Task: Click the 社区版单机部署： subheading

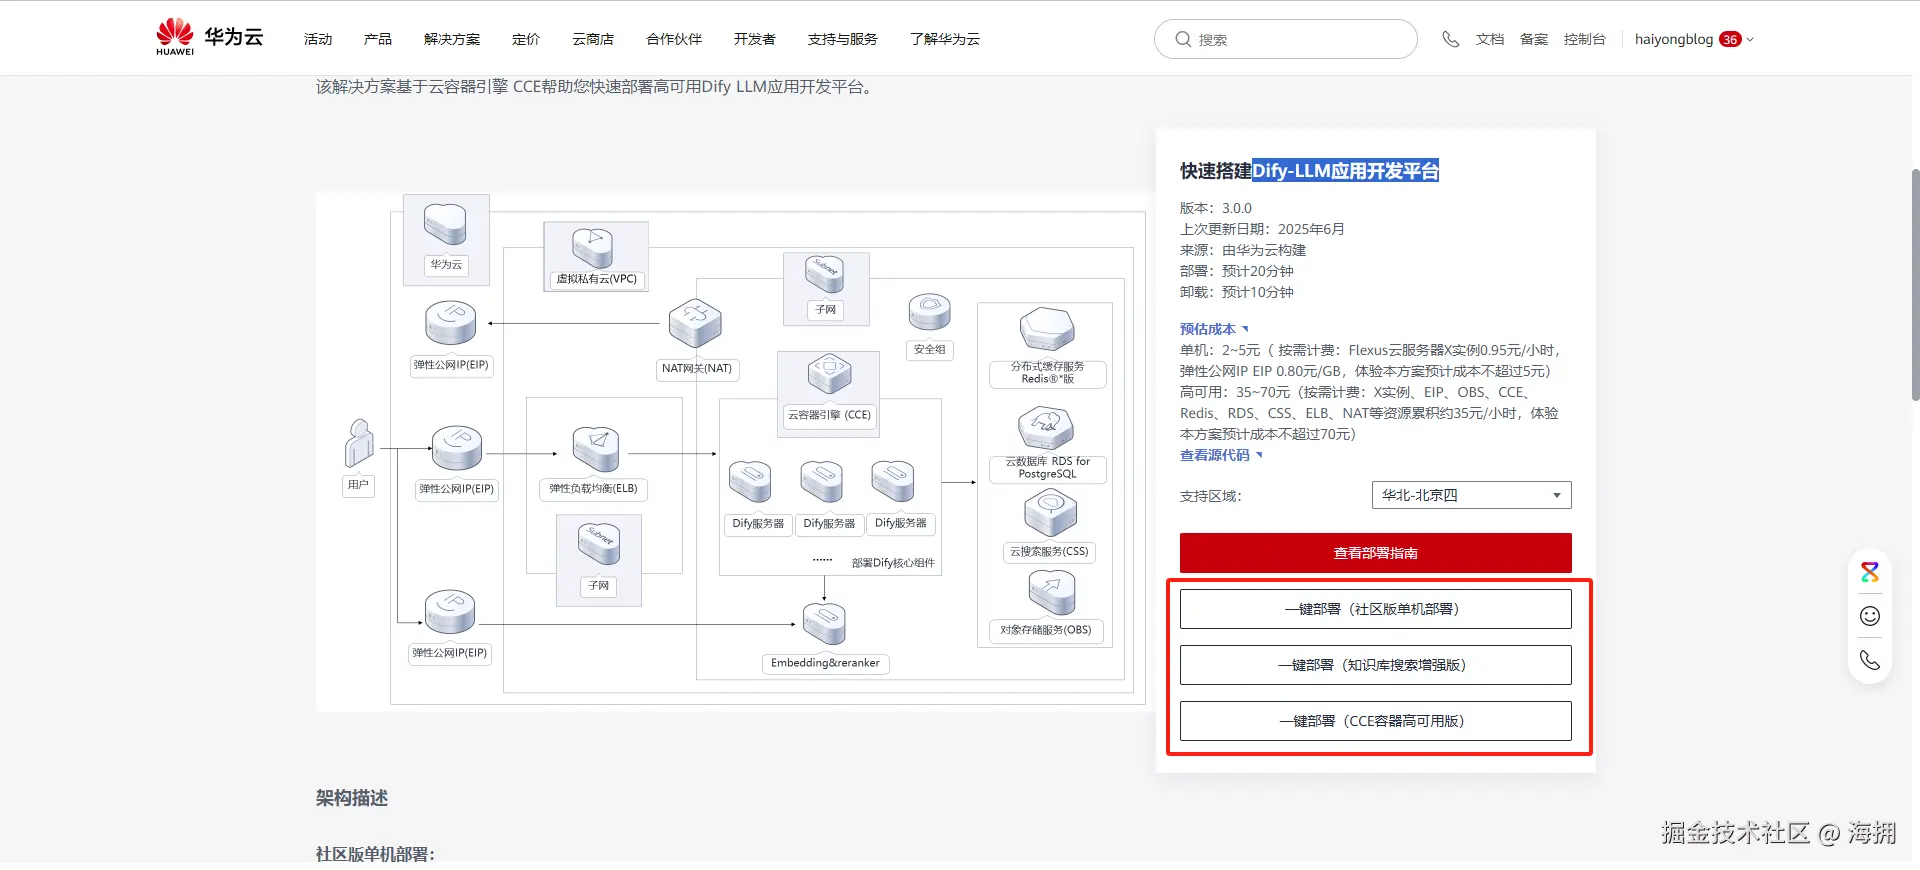Action: pos(375,854)
